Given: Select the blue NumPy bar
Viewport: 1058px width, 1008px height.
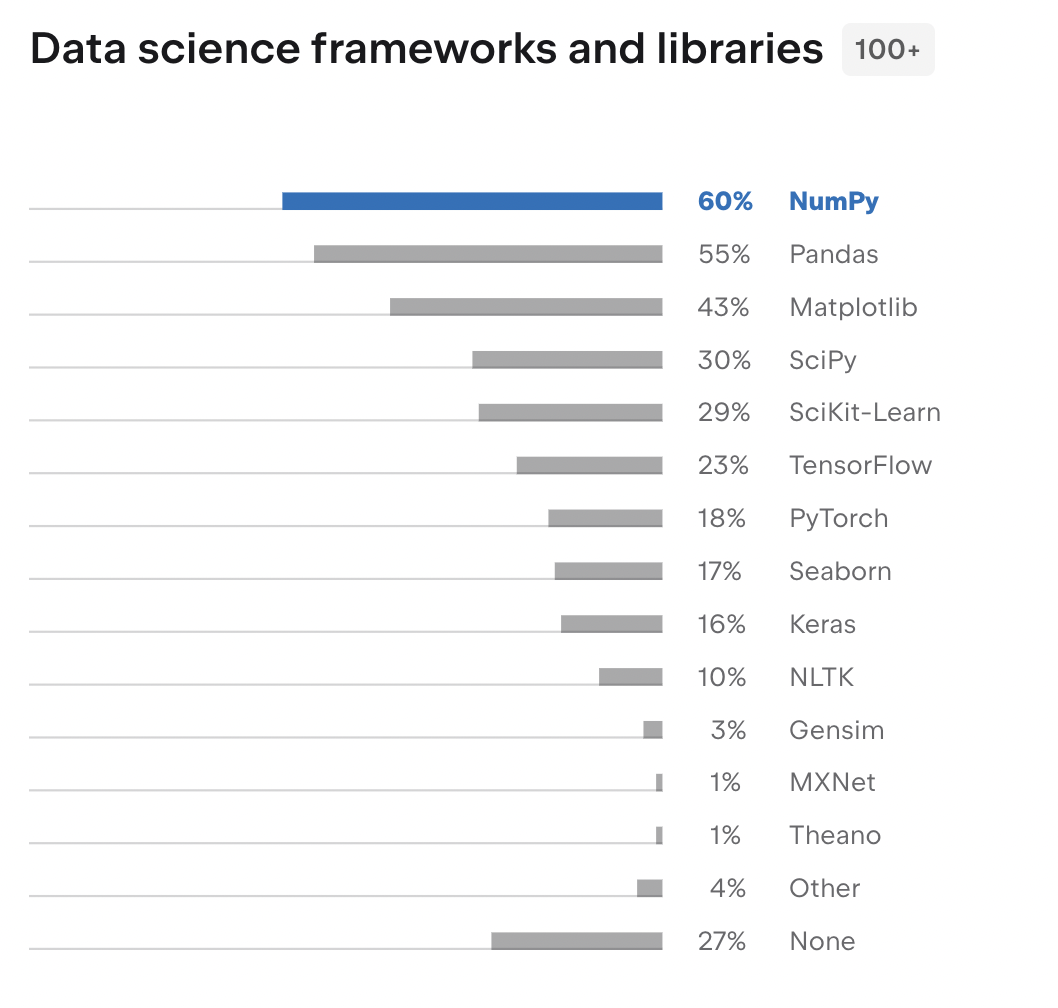Looking at the screenshot, I should [x=472, y=201].
